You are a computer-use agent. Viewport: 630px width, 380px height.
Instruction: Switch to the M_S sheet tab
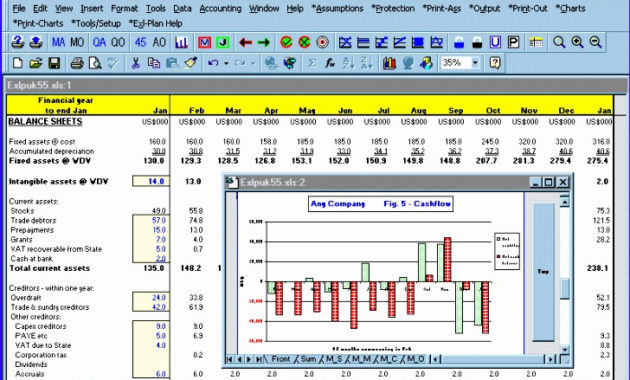(x=334, y=359)
